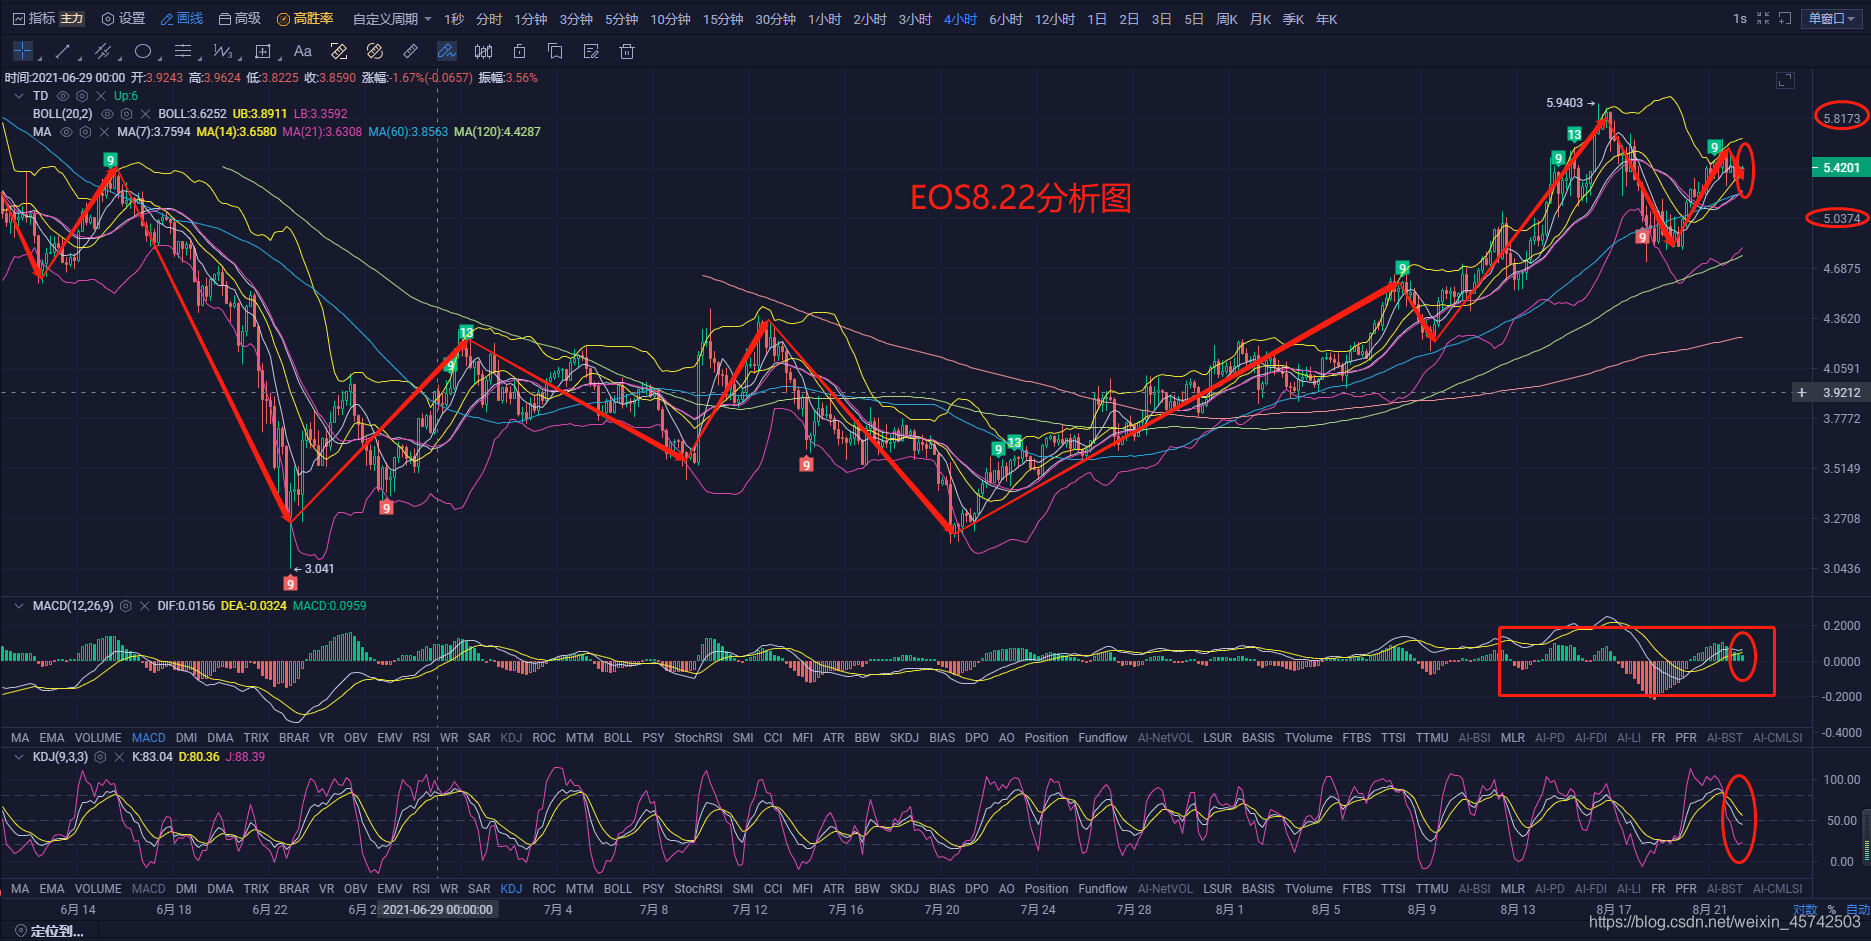The width and height of the screenshot is (1871, 941).
Task: Select the measure box tool
Action: tap(263, 51)
